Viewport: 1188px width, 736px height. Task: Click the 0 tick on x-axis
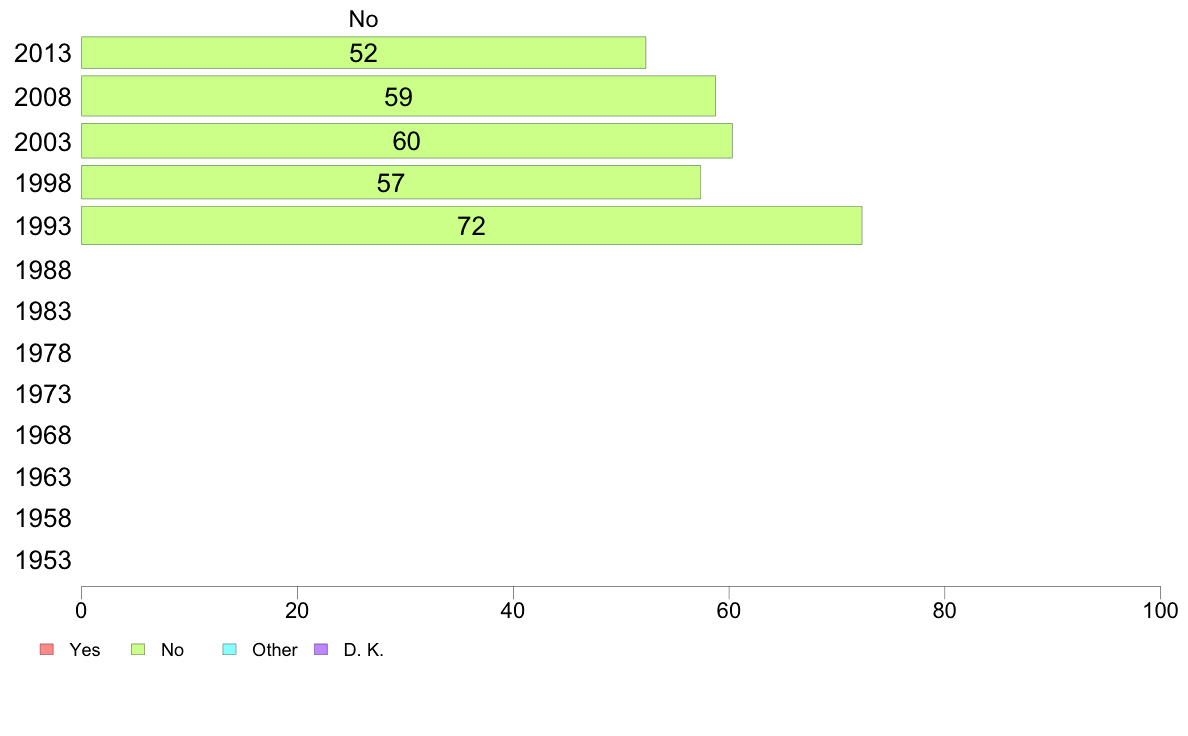coord(81,610)
